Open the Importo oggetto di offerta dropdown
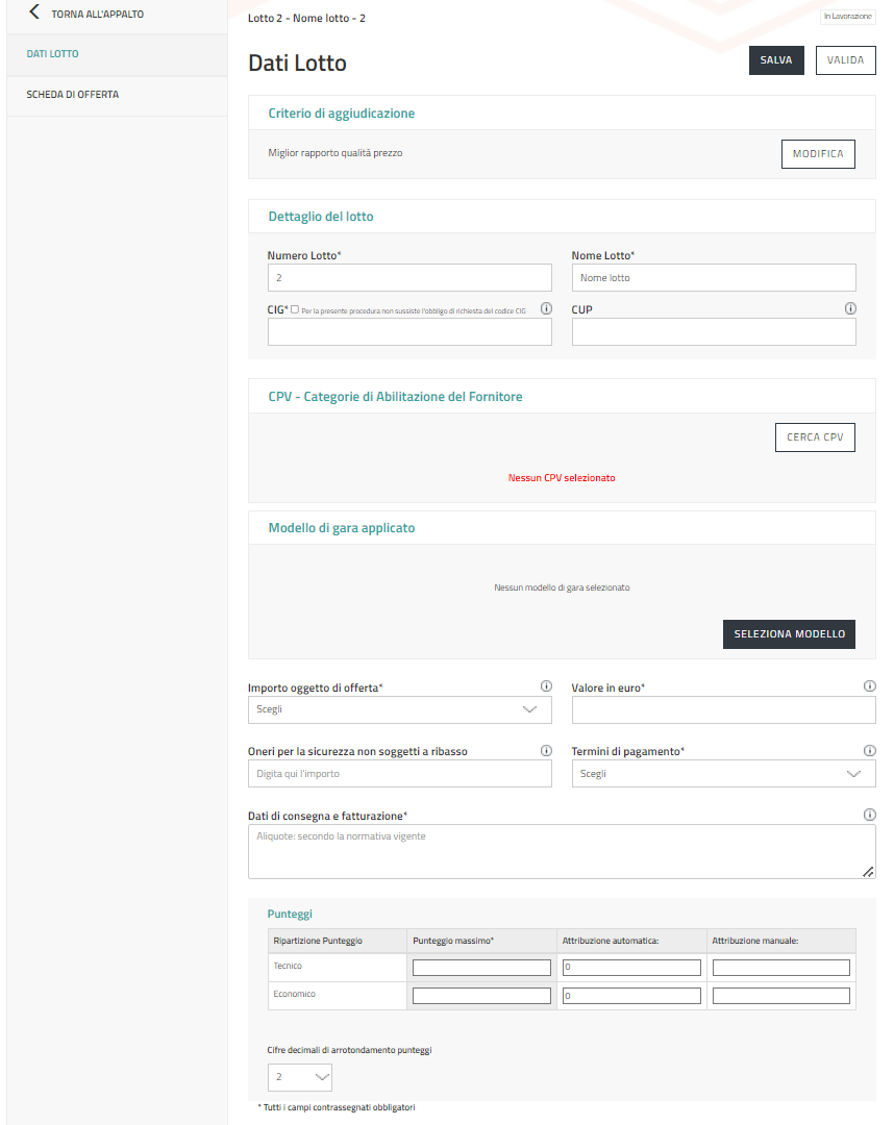The image size is (894, 1125). coord(399,710)
